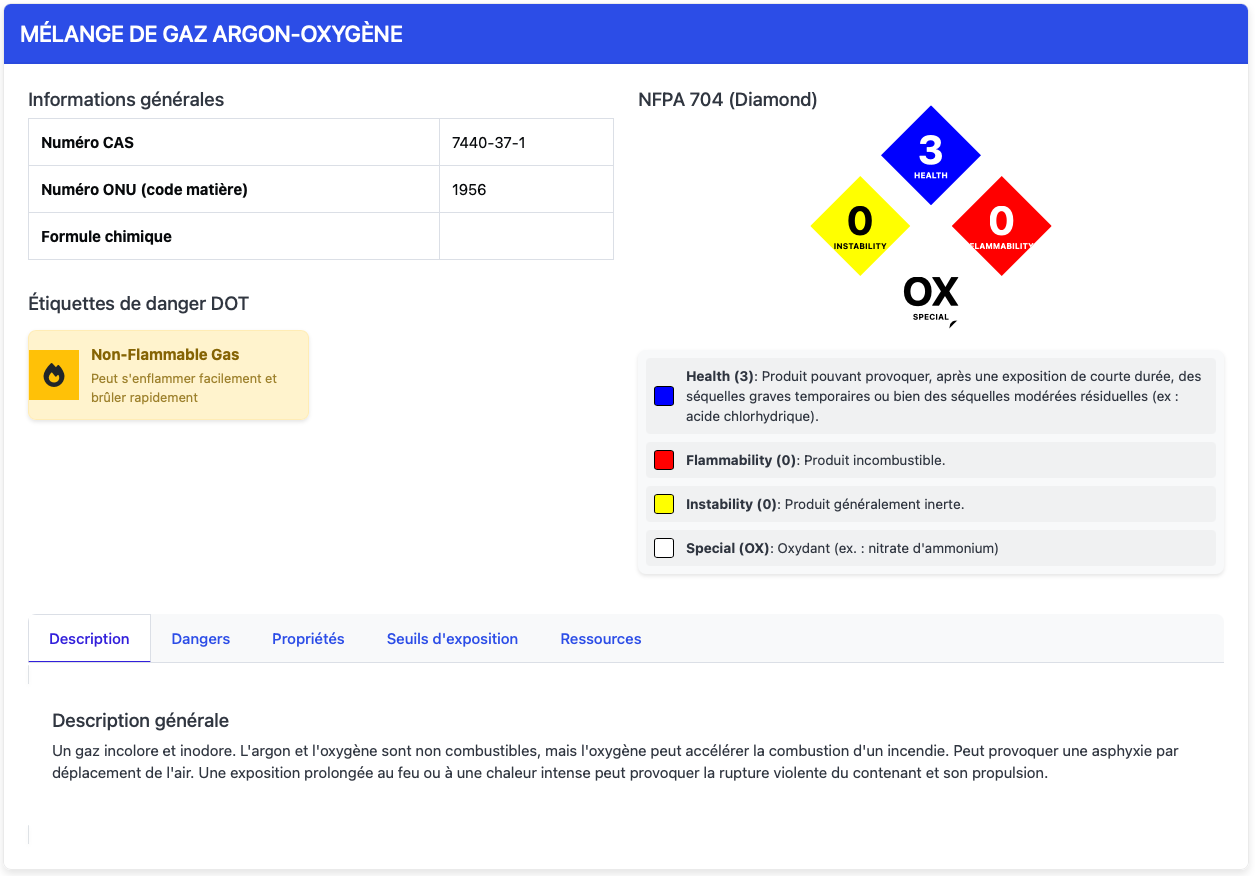Go to the Ressources tab
The image size is (1255, 876).
point(601,639)
